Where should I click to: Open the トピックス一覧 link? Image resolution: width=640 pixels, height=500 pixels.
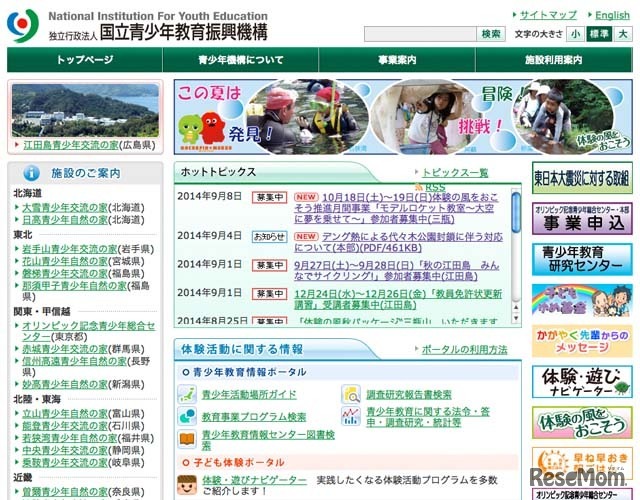(455, 173)
